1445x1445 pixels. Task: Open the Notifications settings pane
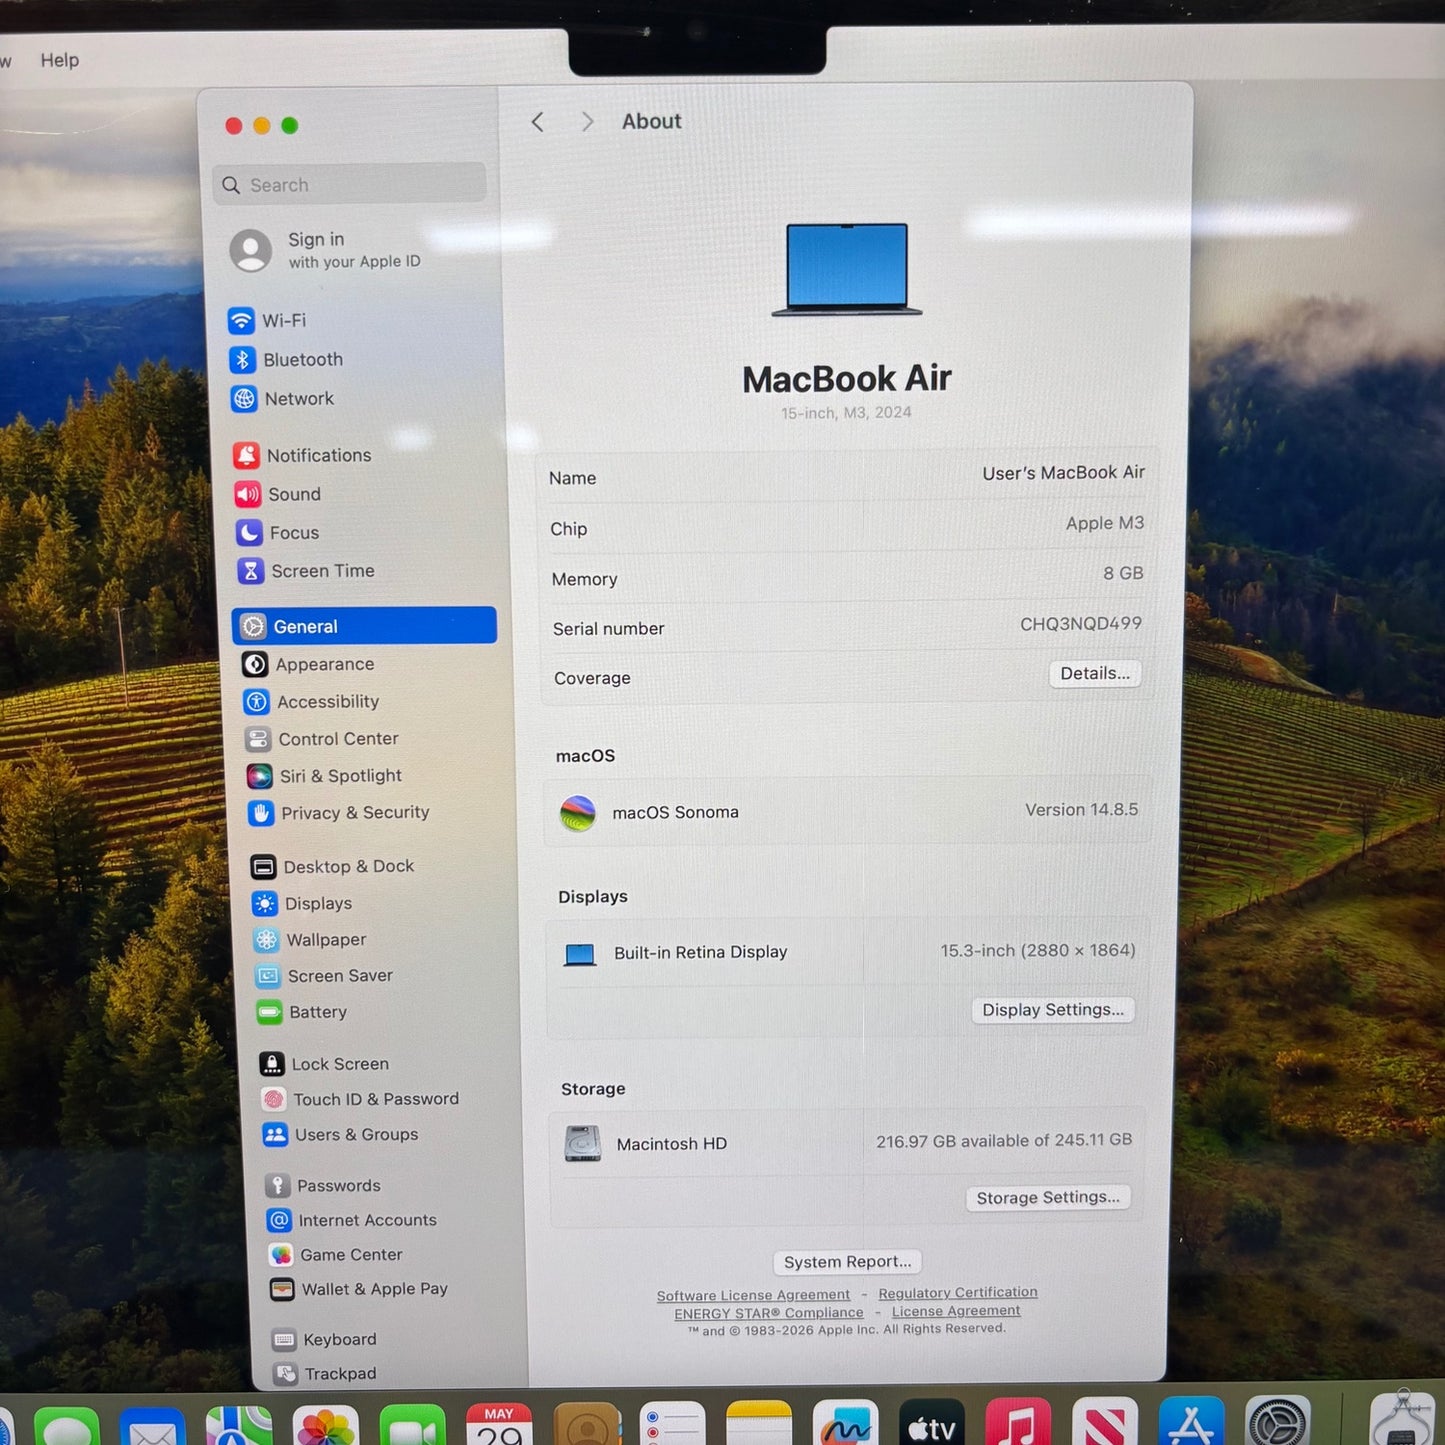pos(302,456)
